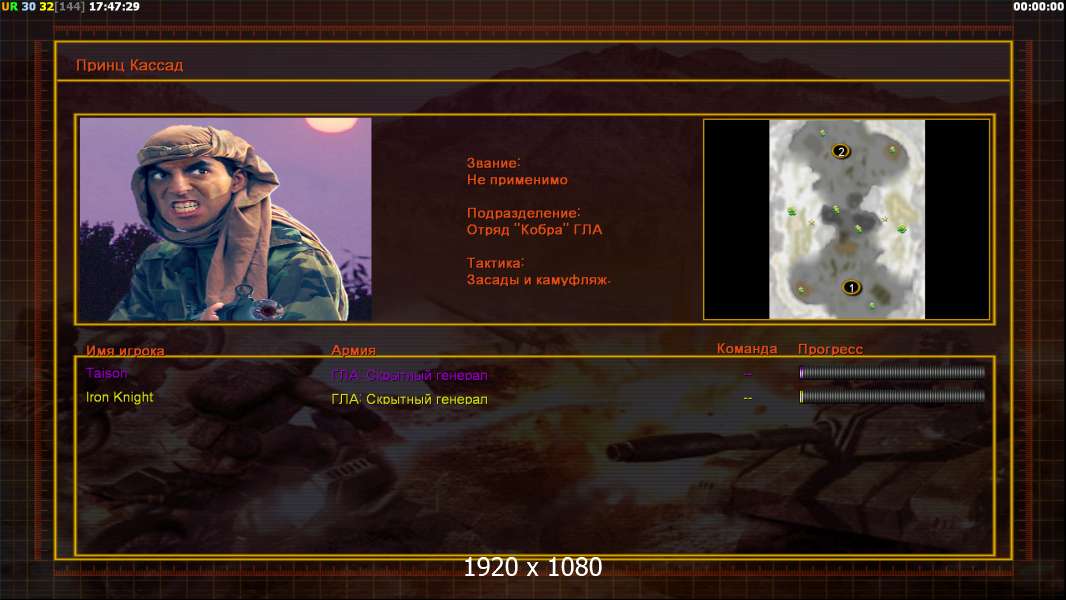Click Taison loading progress bar
This screenshot has height=600, width=1066.
(892, 372)
